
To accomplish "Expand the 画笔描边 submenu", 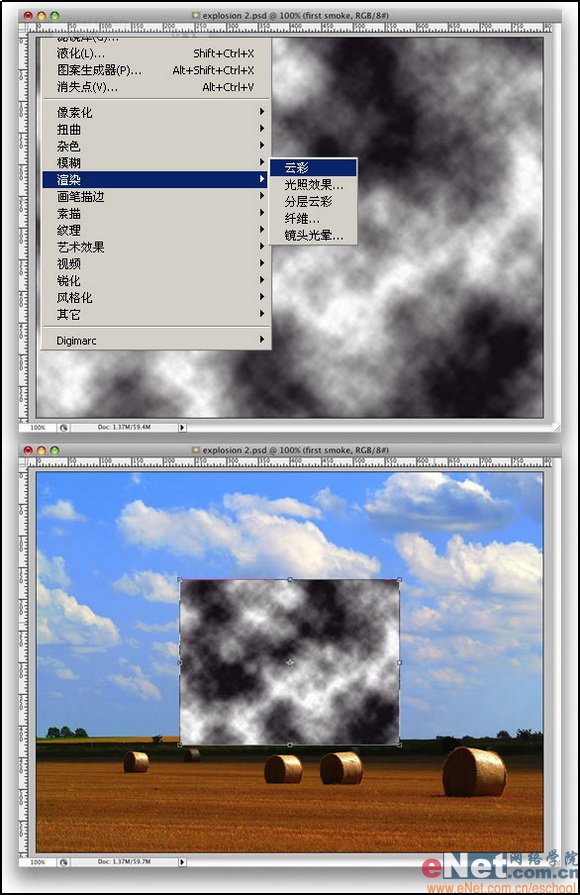I will (x=156, y=196).
